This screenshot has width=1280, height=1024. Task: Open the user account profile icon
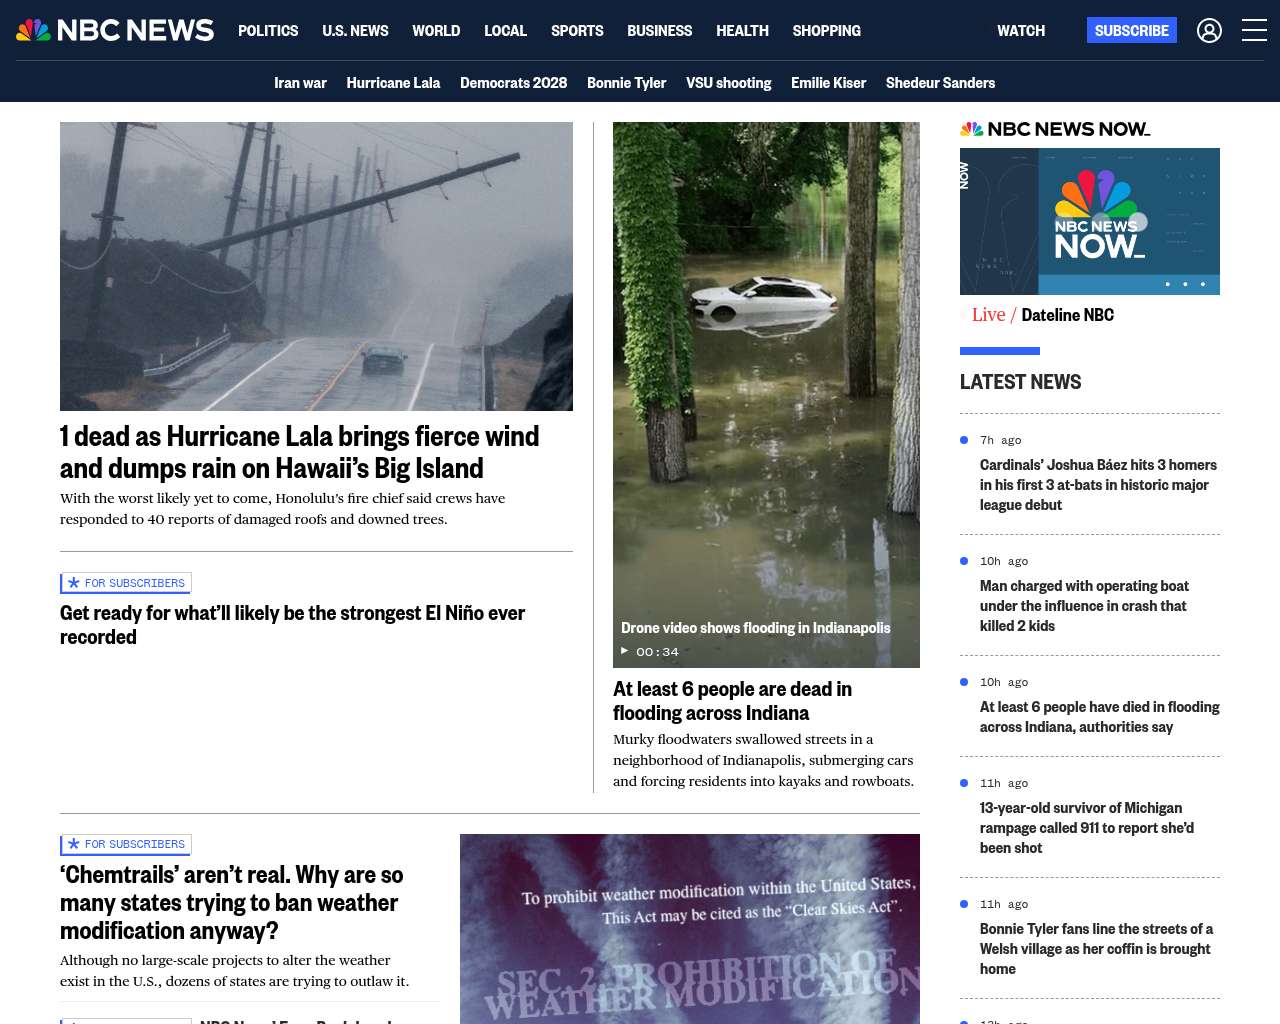[x=1209, y=31]
